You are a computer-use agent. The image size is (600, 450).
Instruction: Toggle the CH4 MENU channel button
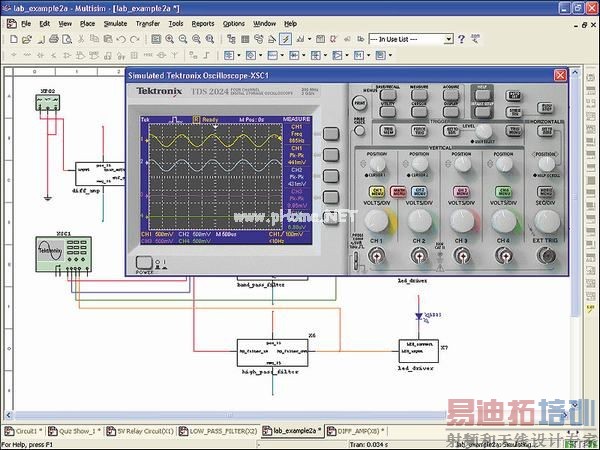(503, 191)
